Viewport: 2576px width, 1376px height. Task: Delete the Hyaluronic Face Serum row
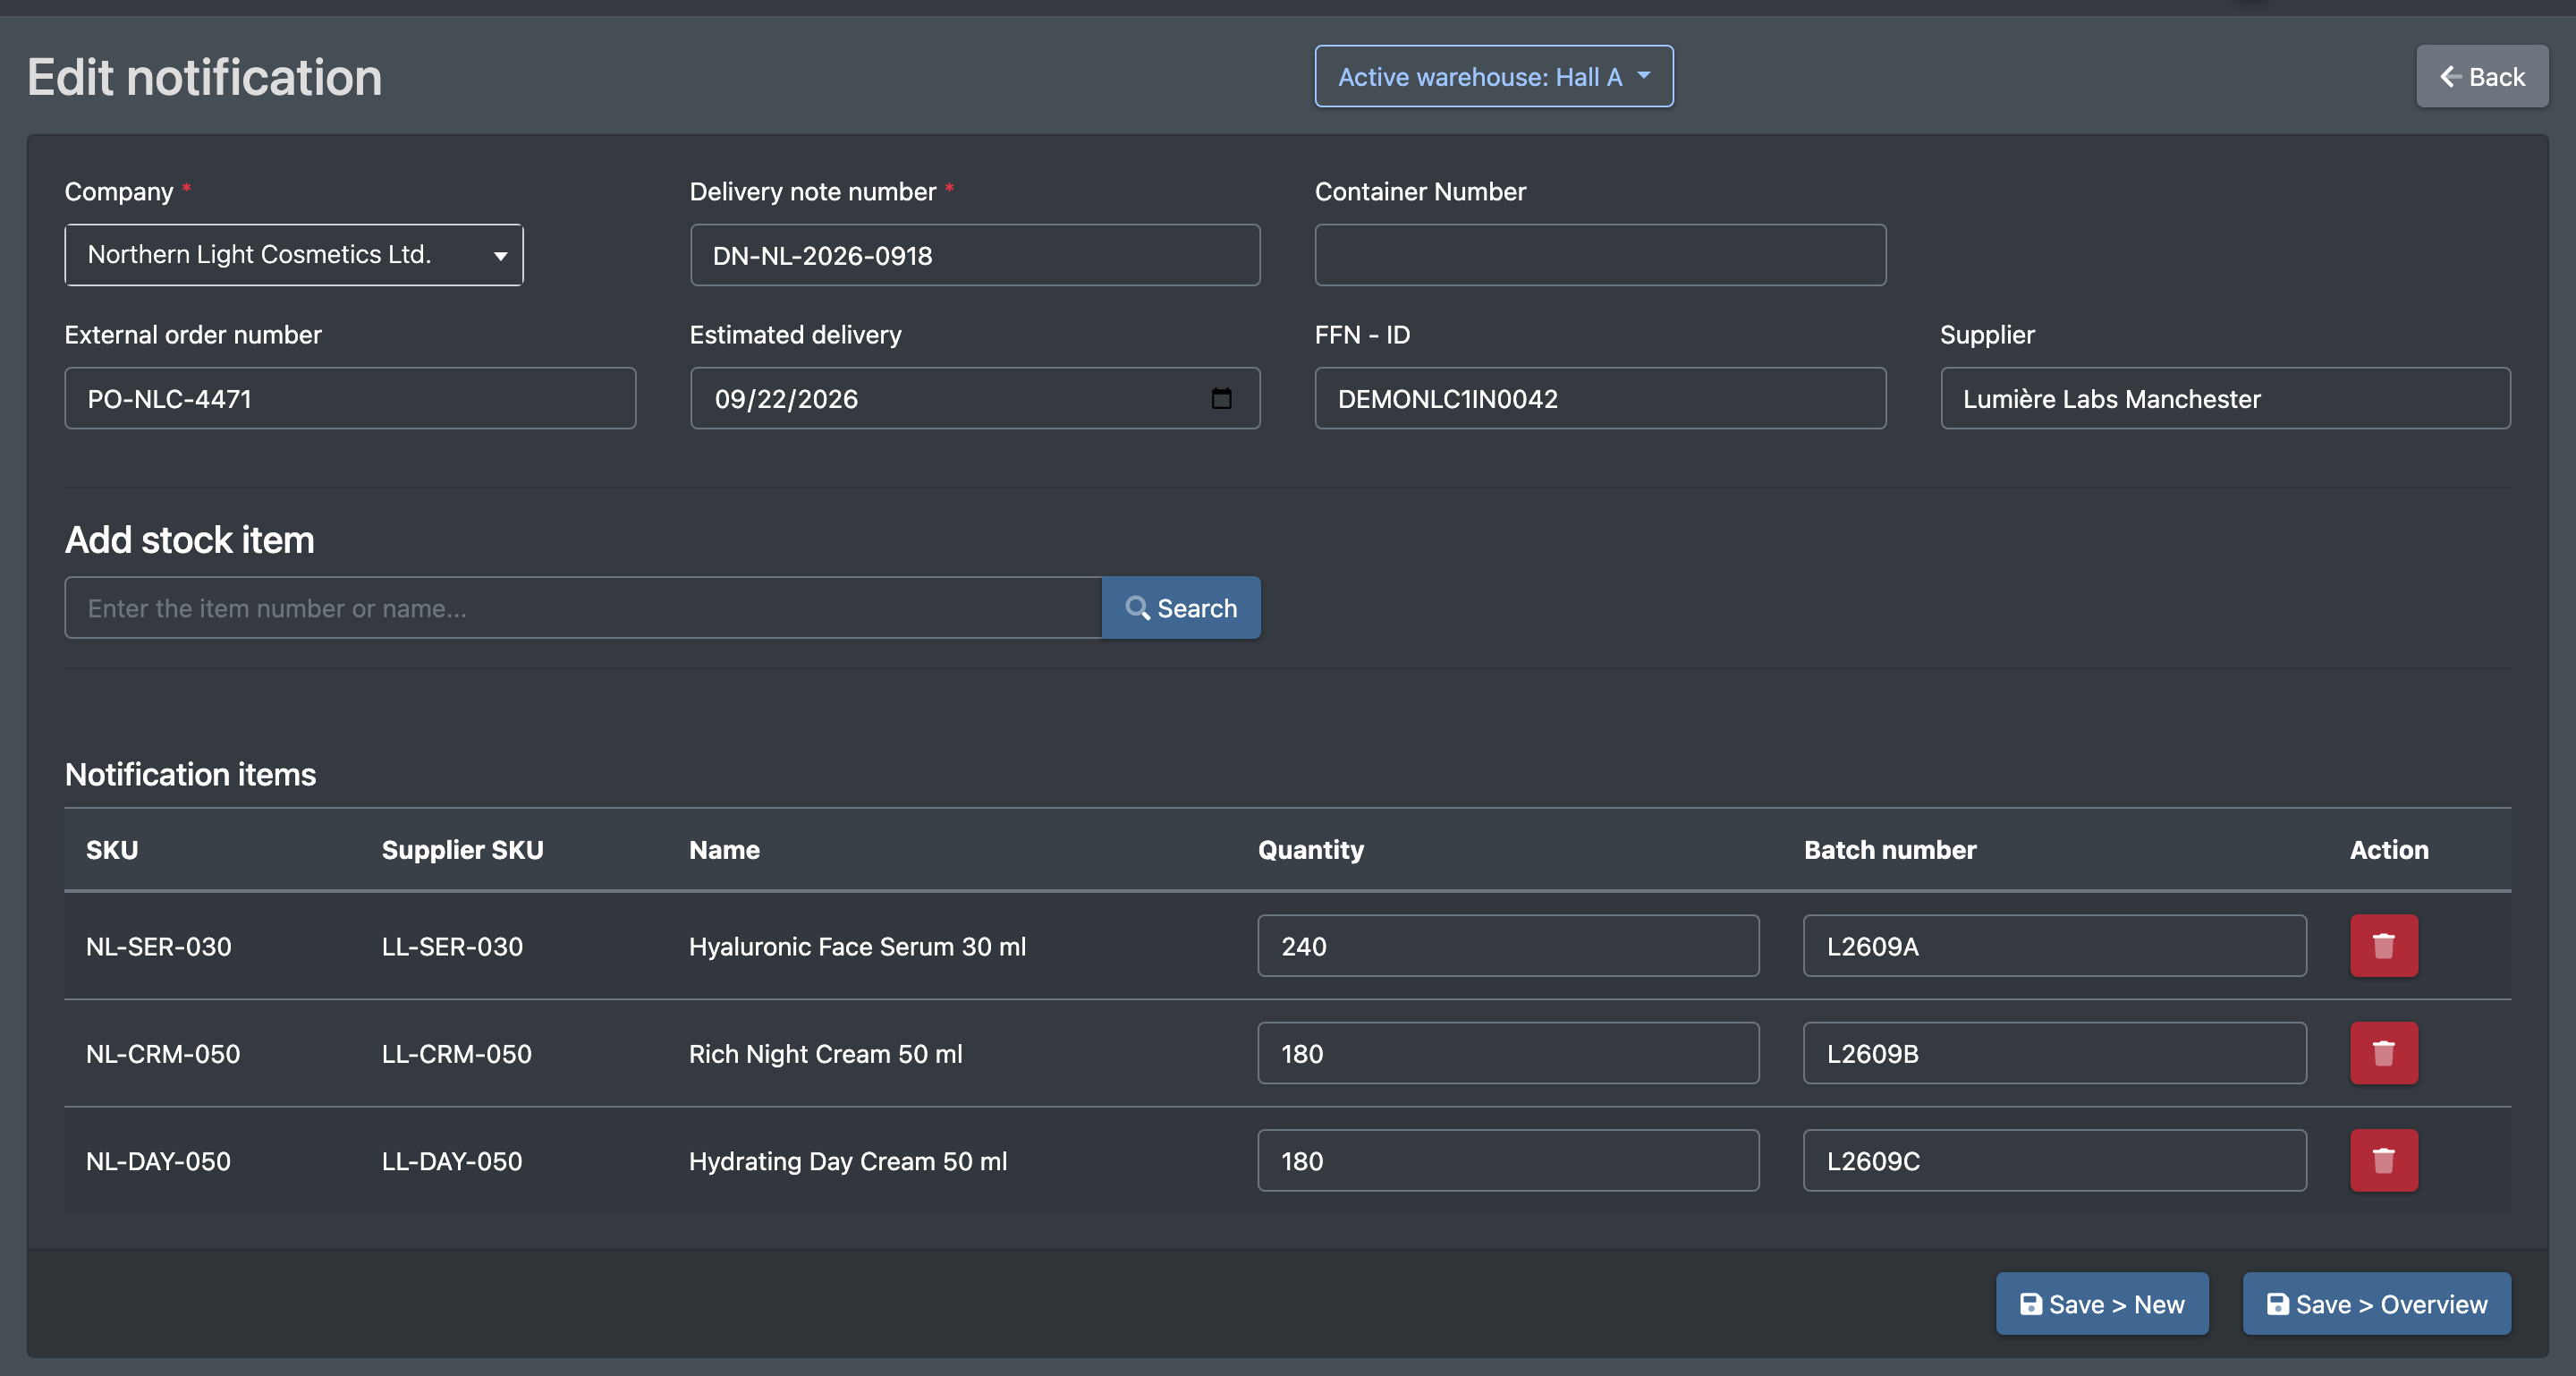point(2383,945)
